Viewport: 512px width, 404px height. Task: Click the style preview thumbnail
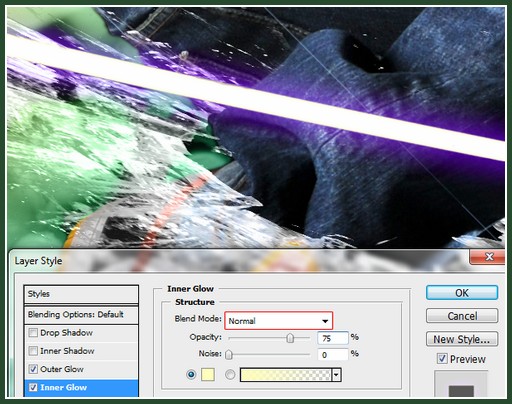tap(461, 384)
